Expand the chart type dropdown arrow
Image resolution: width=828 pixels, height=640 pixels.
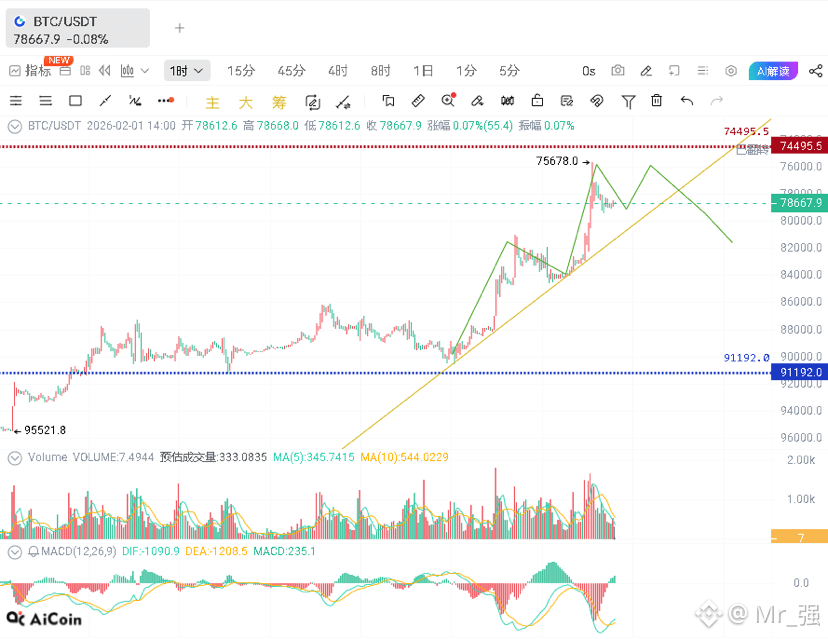tap(145, 71)
